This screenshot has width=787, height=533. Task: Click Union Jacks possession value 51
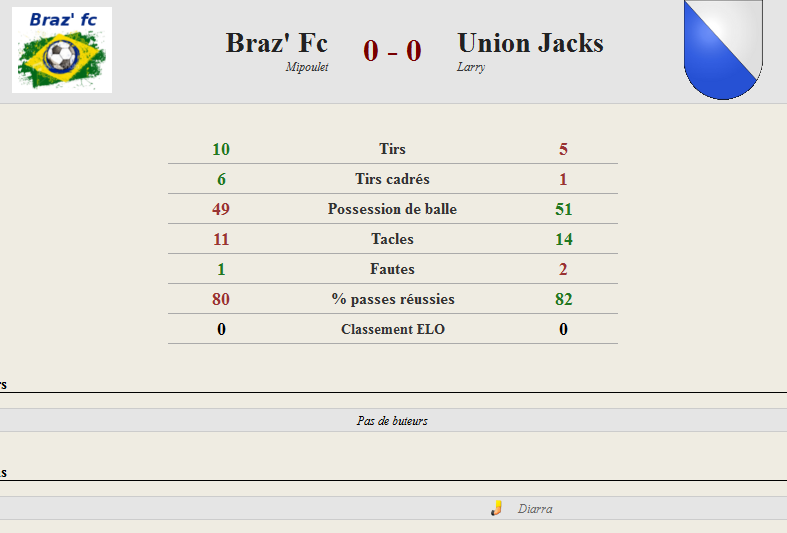pyautogui.click(x=564, y=209)
